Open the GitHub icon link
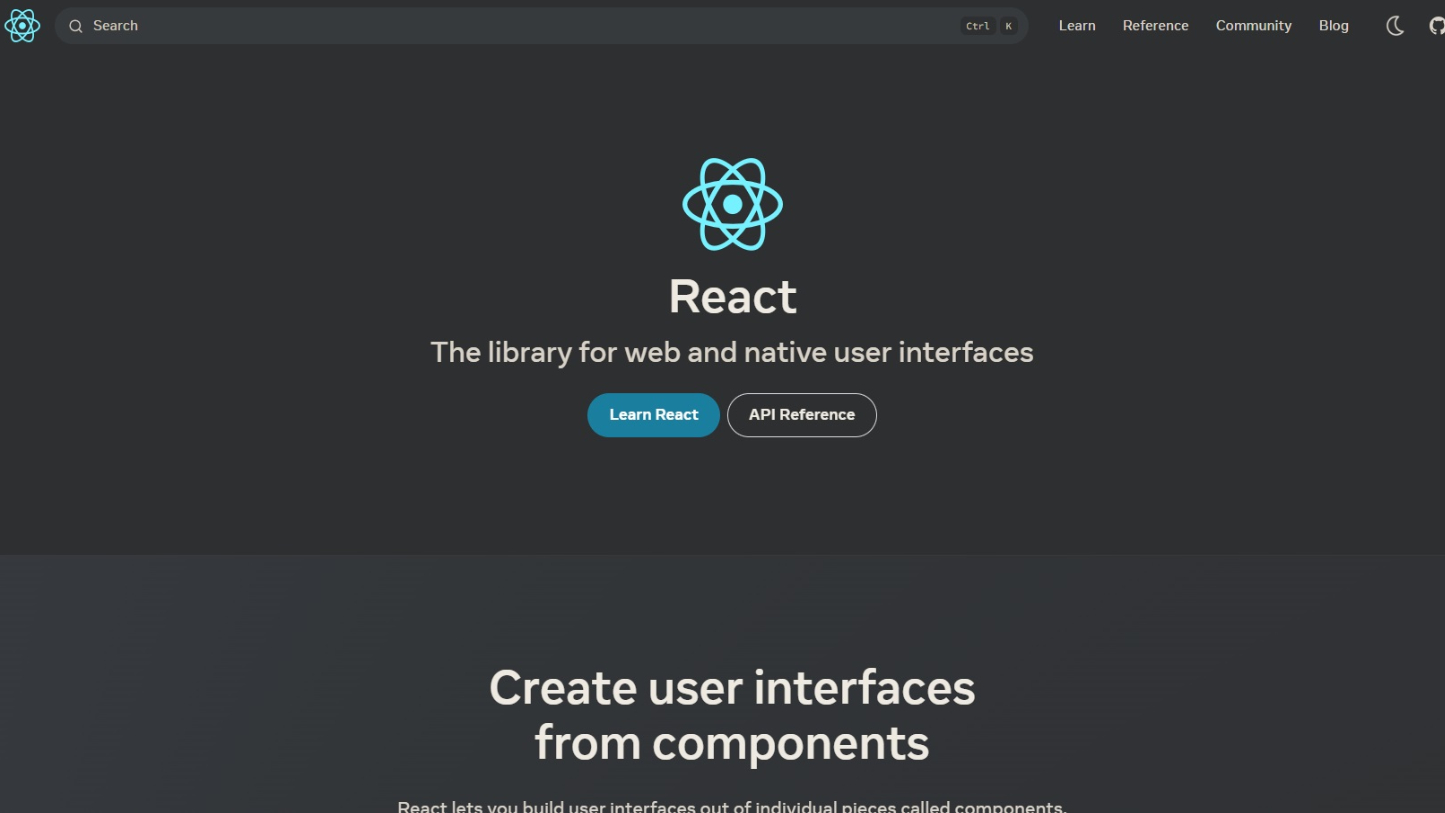Image resolution: width=1445 pixels, height=813 pixels. point(1437,26)
